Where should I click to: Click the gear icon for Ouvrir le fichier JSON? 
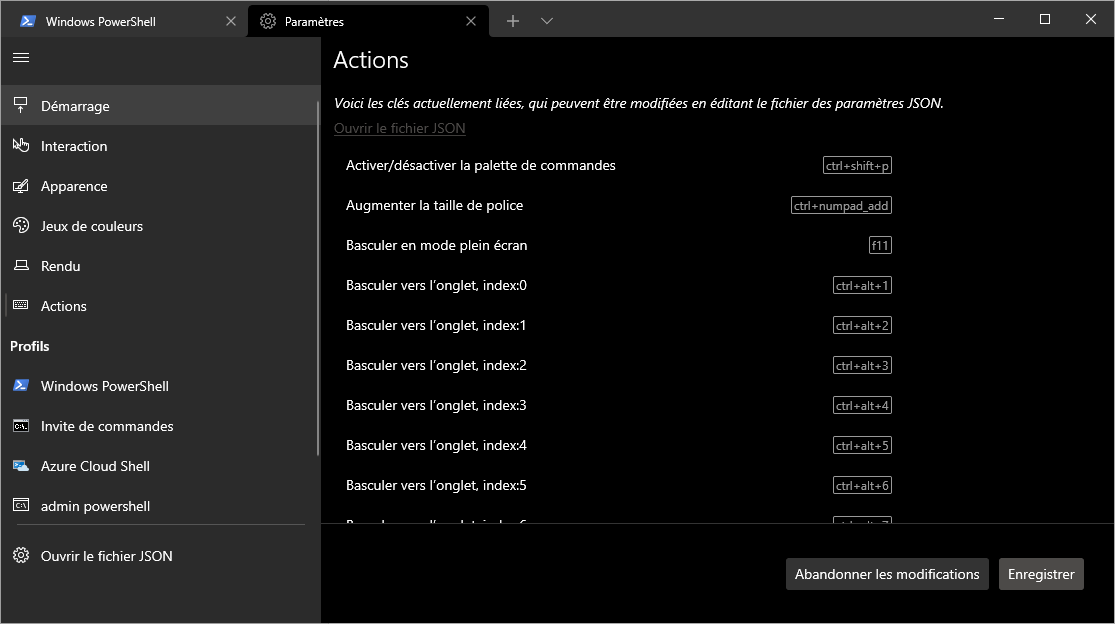tap(20, 556)
